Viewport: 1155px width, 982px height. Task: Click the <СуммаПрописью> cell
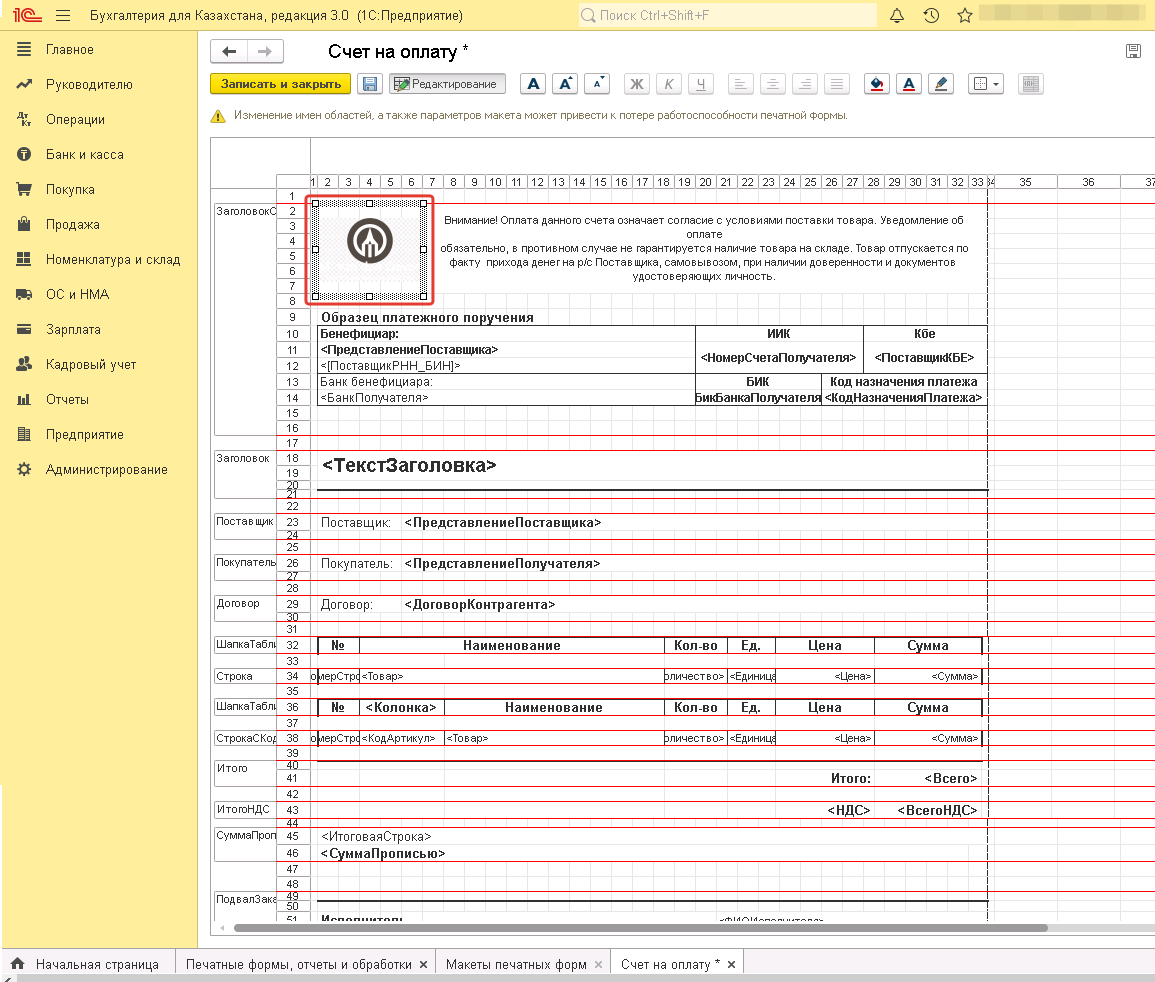coord(383,854)
